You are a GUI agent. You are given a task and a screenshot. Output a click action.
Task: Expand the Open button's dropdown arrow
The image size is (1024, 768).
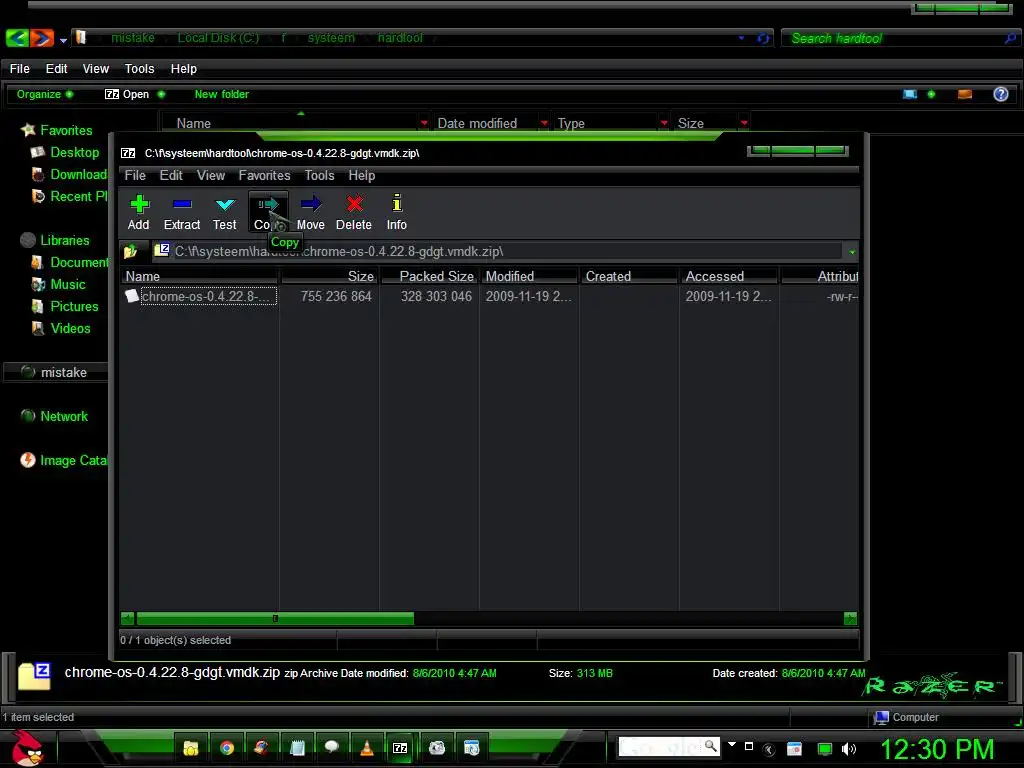161,94
